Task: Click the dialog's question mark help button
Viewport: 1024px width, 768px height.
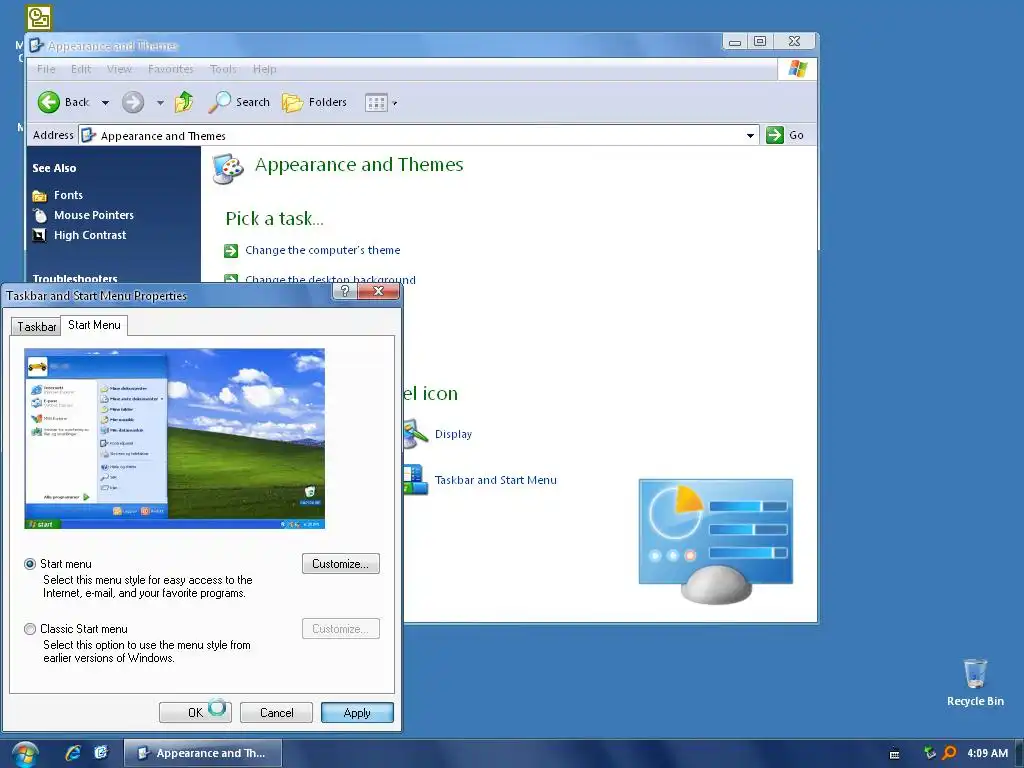Action: point(345,291)
